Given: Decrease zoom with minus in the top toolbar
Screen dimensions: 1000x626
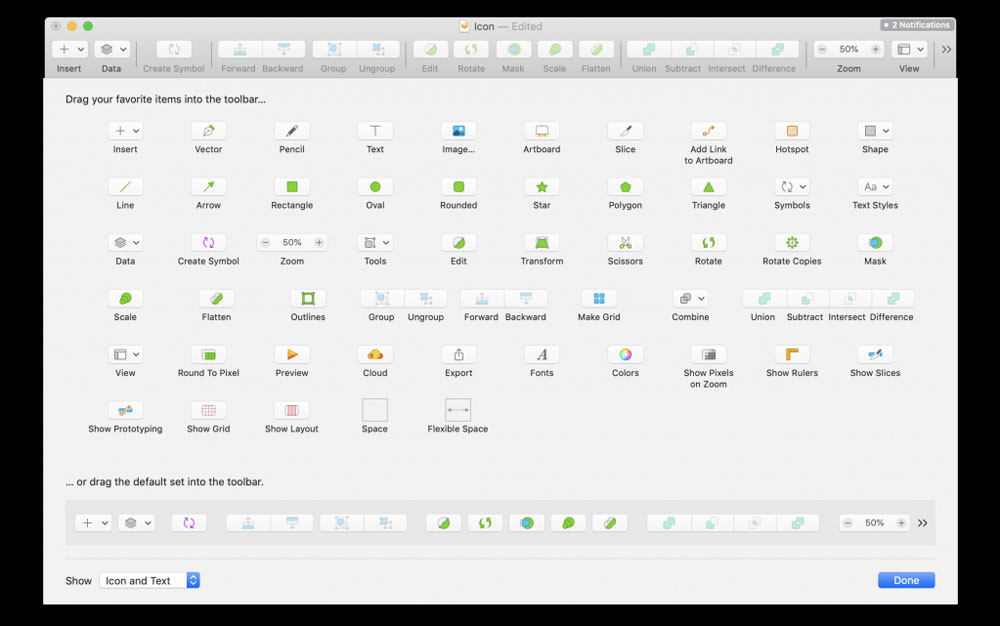Looking at the screenshot, I should (x=823, y=49).
